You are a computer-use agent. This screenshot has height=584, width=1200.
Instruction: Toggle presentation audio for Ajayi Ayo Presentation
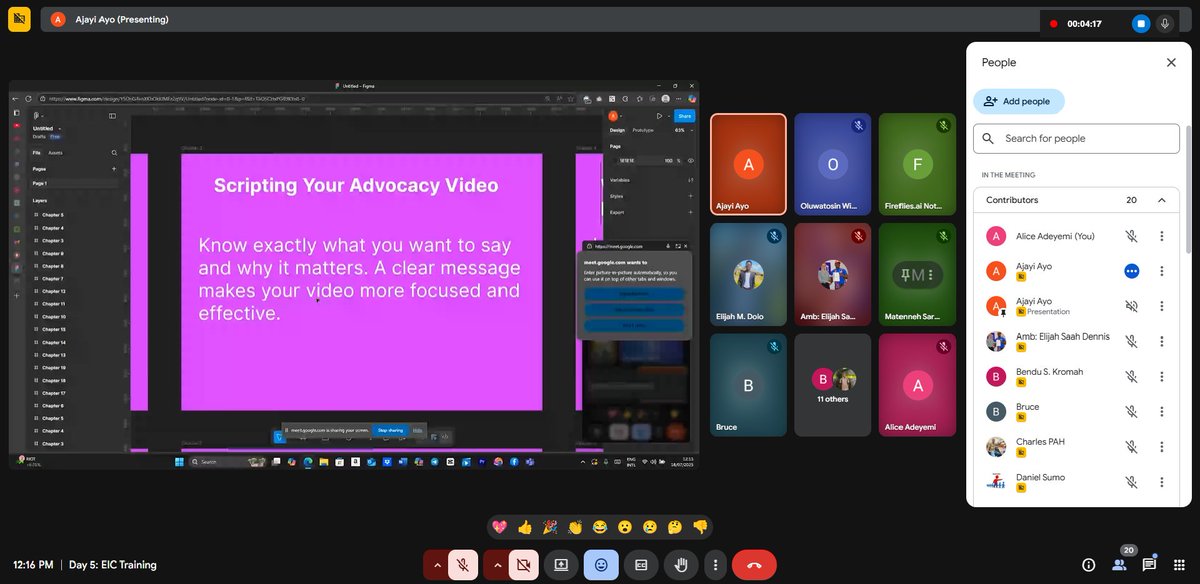tap(1131, 306)
